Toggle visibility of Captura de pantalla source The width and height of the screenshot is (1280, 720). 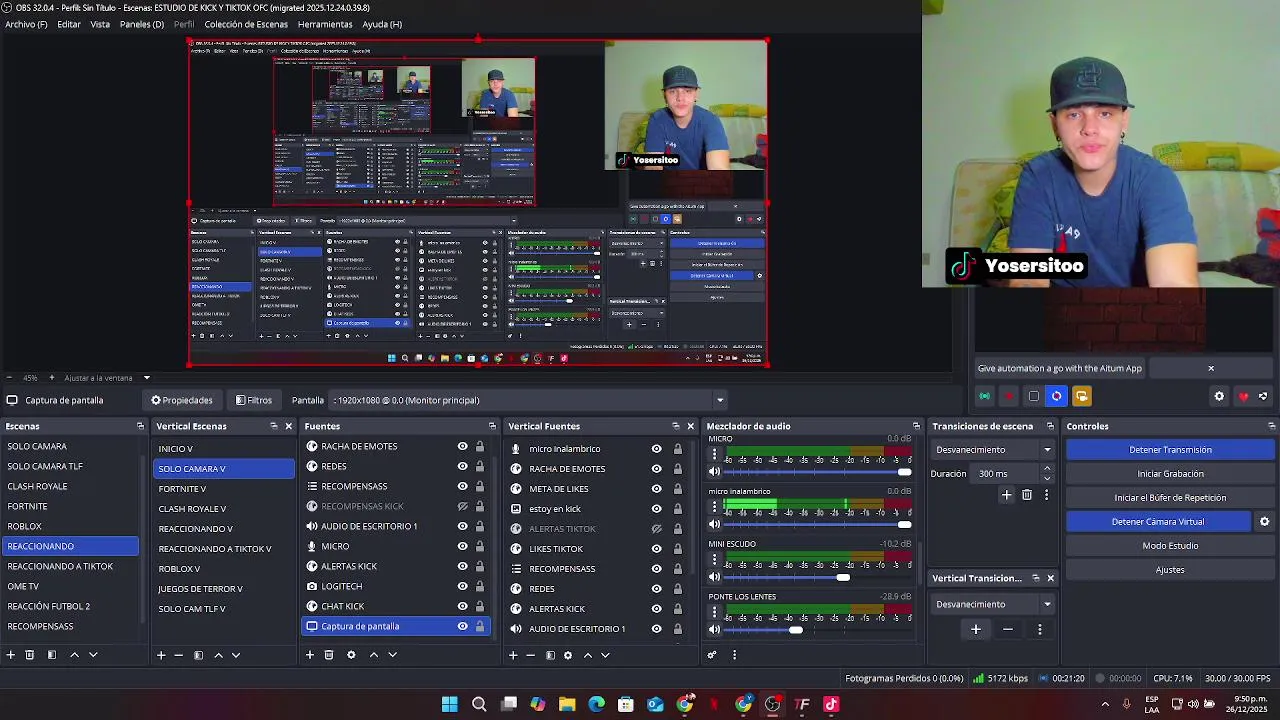(462, 626)
